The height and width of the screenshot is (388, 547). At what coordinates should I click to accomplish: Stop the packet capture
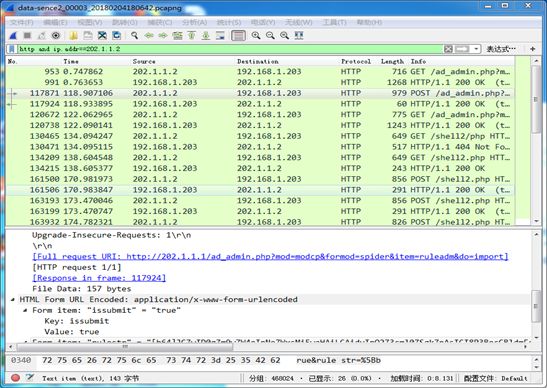[x=27, y=36]
